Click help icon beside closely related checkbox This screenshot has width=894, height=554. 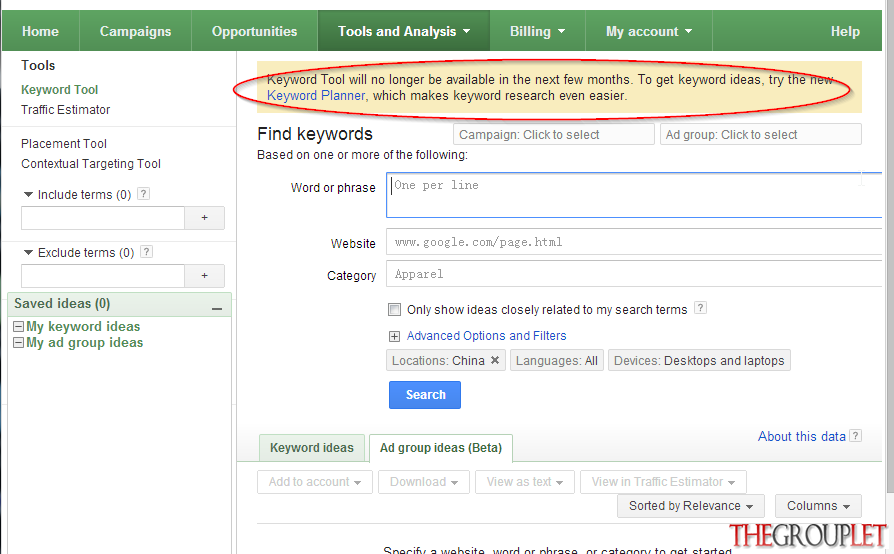click(700, 308)
